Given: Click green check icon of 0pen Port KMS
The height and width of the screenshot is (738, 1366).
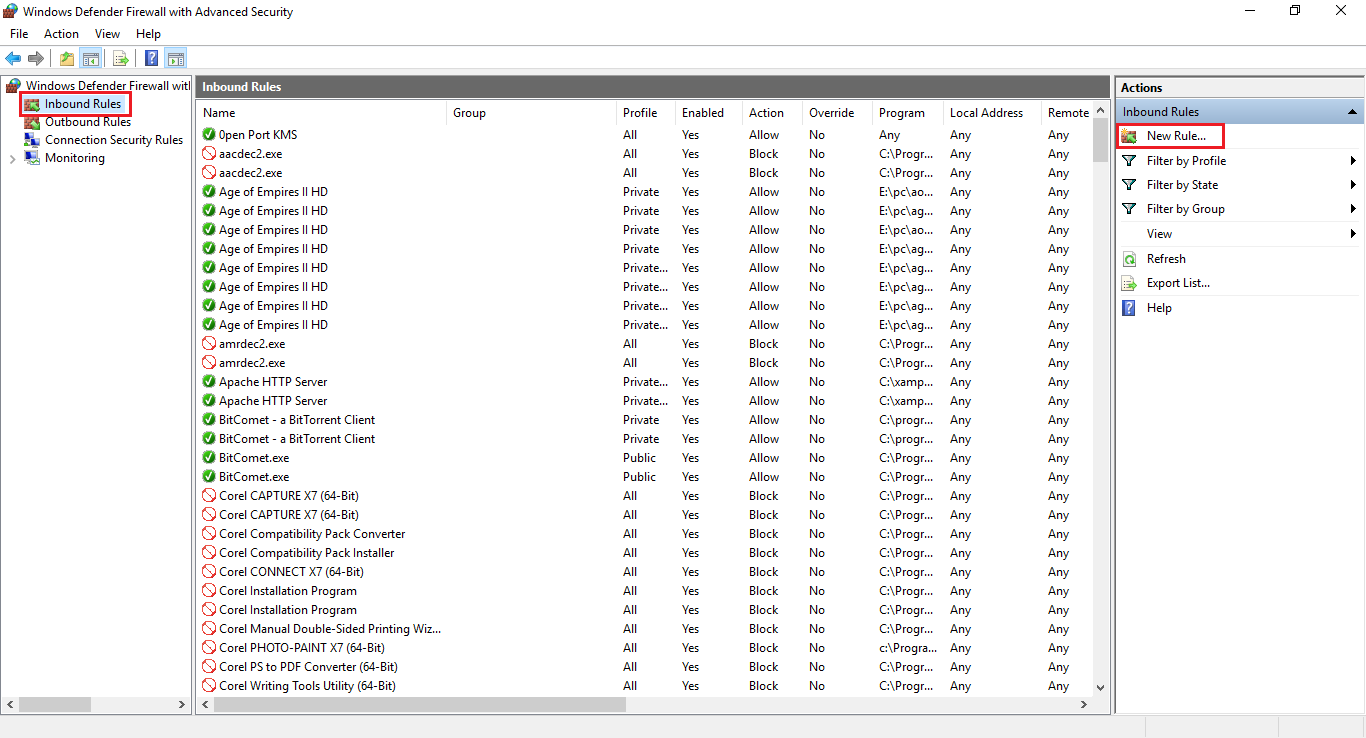Looking at the screenshot, I should pos(209,135).
